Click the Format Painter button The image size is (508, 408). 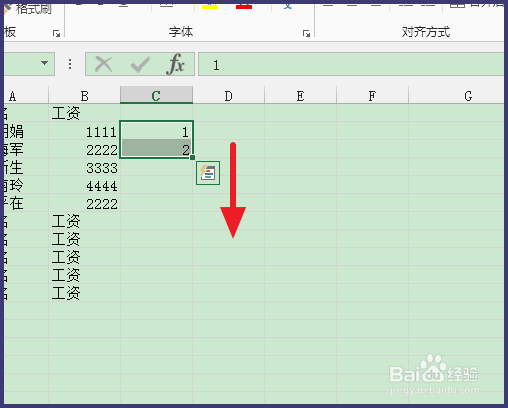pyautogui.click(x=28, y=9)
